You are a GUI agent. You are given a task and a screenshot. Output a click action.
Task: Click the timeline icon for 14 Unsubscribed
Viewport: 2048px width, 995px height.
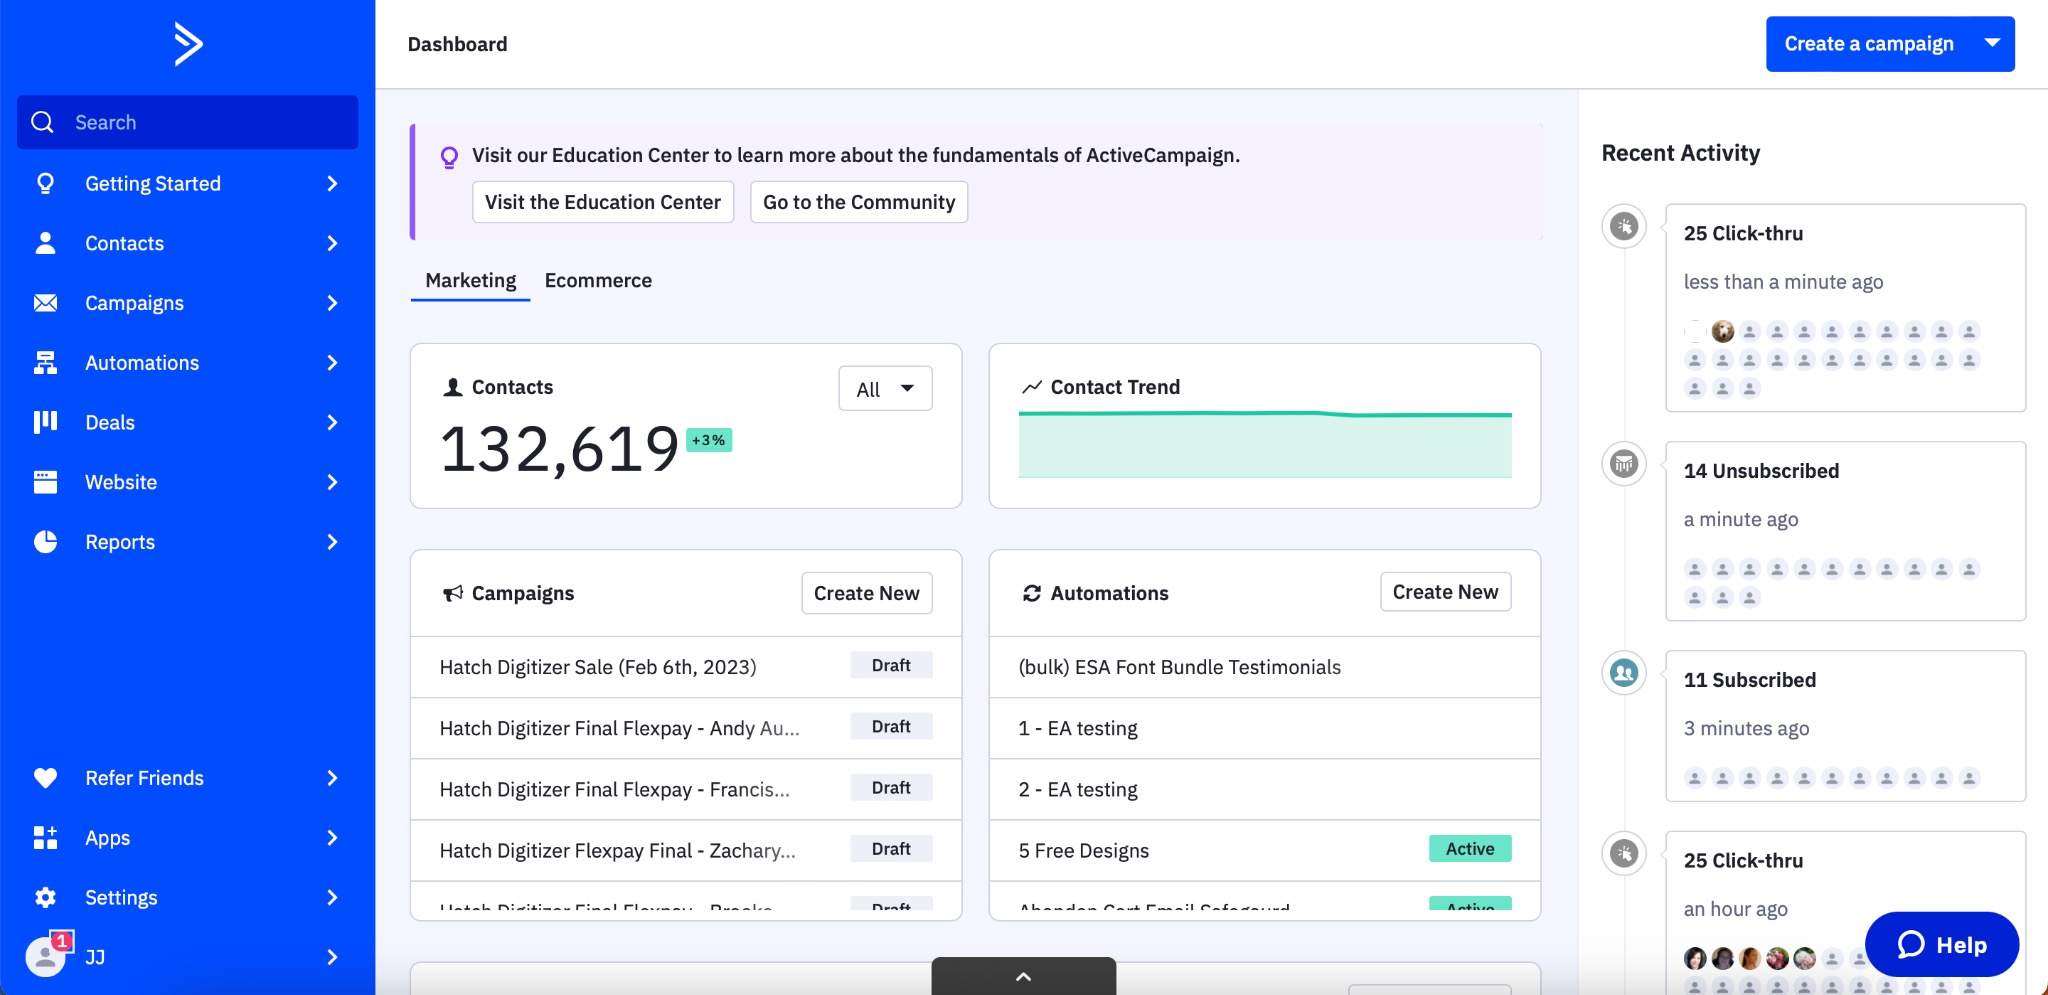tap(1624, 464)
